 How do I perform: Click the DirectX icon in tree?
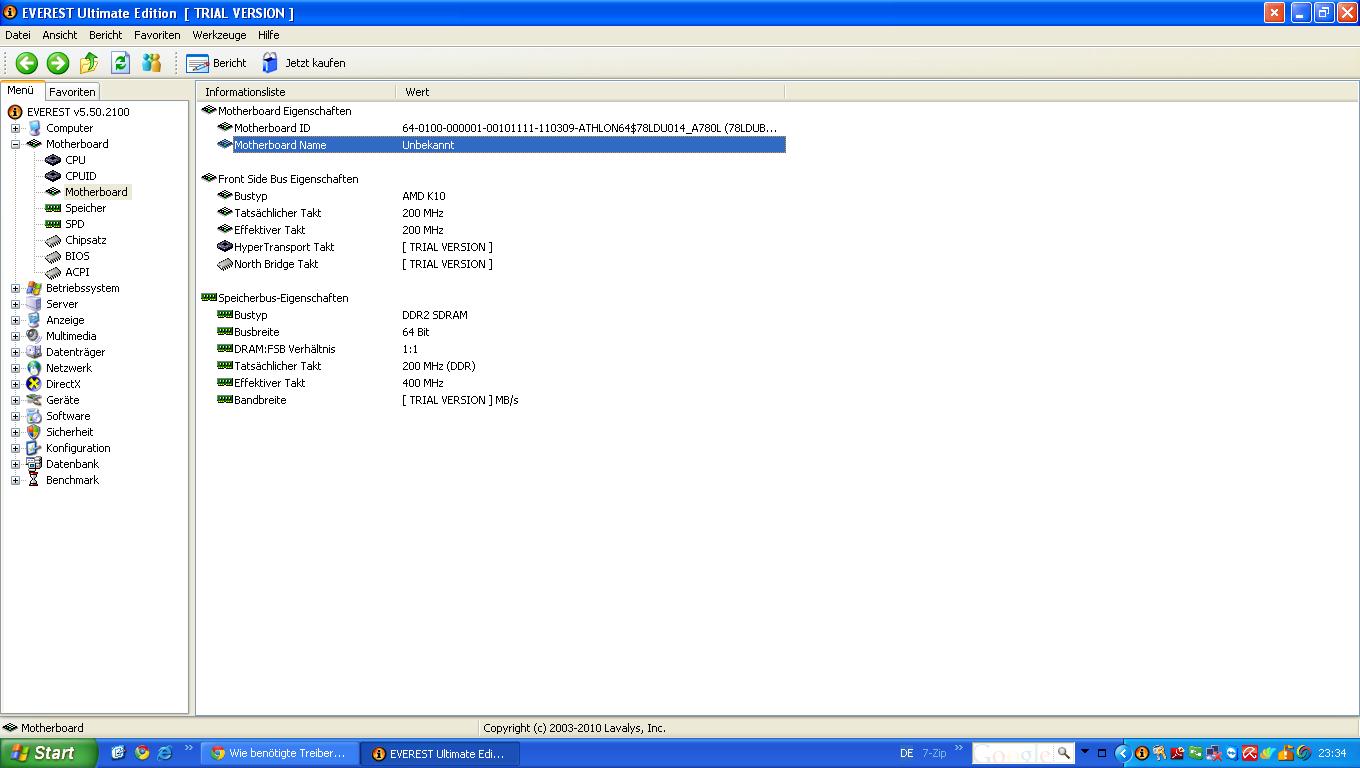34,384
